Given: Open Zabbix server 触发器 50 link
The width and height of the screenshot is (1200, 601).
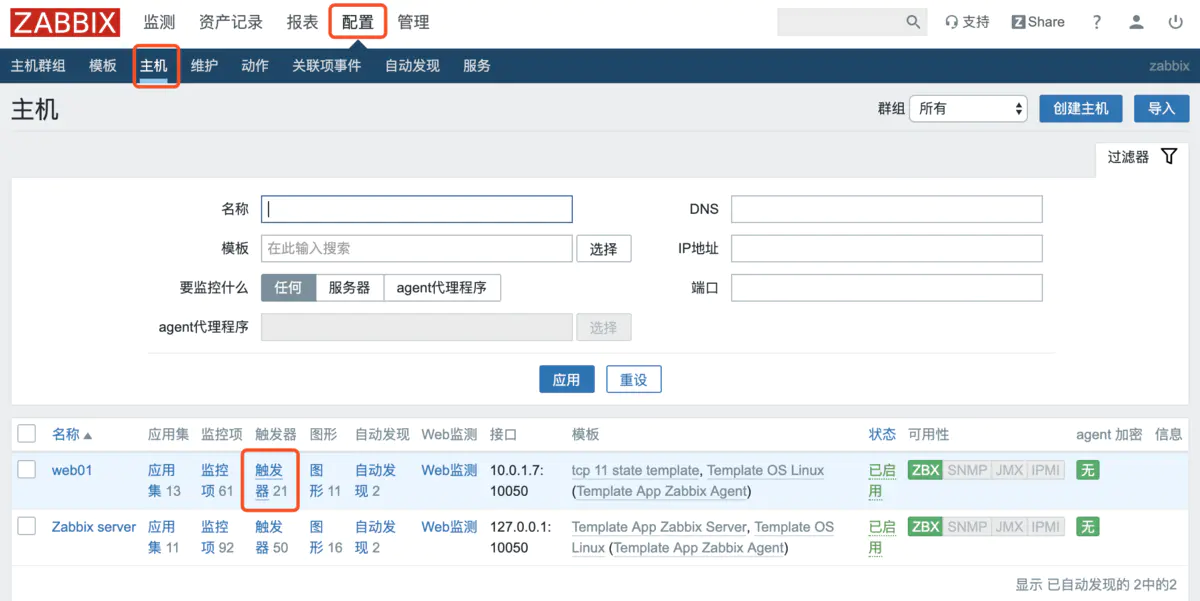Looking at the screenshot, I should tap(271, 537).
